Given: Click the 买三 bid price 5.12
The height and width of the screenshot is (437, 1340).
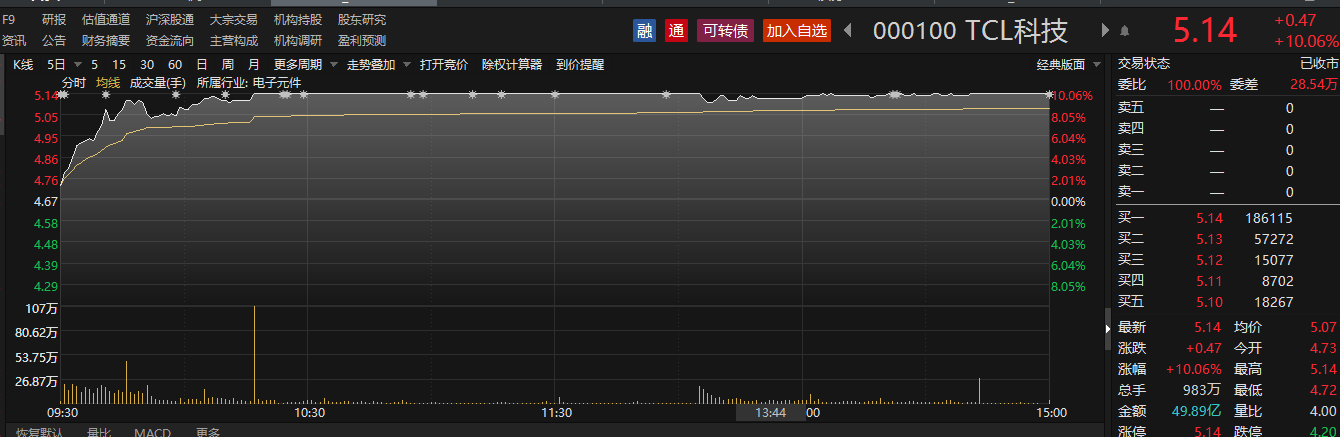Looking at the screenshot, I should 1210,260.
